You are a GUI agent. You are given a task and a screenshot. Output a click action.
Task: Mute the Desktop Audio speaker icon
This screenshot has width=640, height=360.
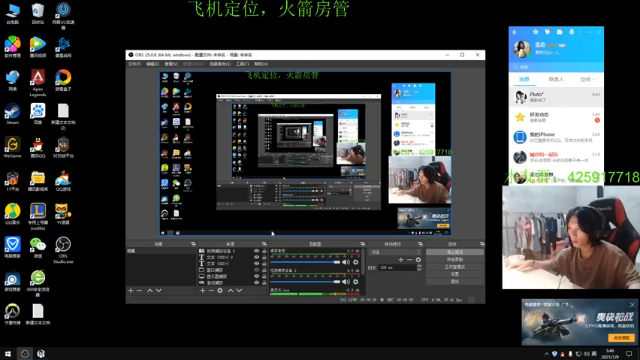click(346, 262)
